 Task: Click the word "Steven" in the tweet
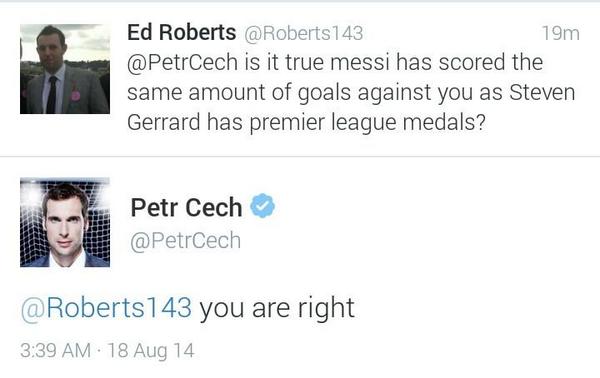(x=542, y=93)
